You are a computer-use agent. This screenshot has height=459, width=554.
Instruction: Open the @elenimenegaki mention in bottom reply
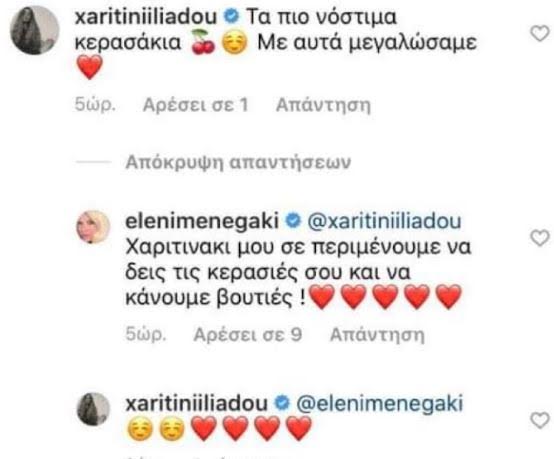click(x=379, y=404)
